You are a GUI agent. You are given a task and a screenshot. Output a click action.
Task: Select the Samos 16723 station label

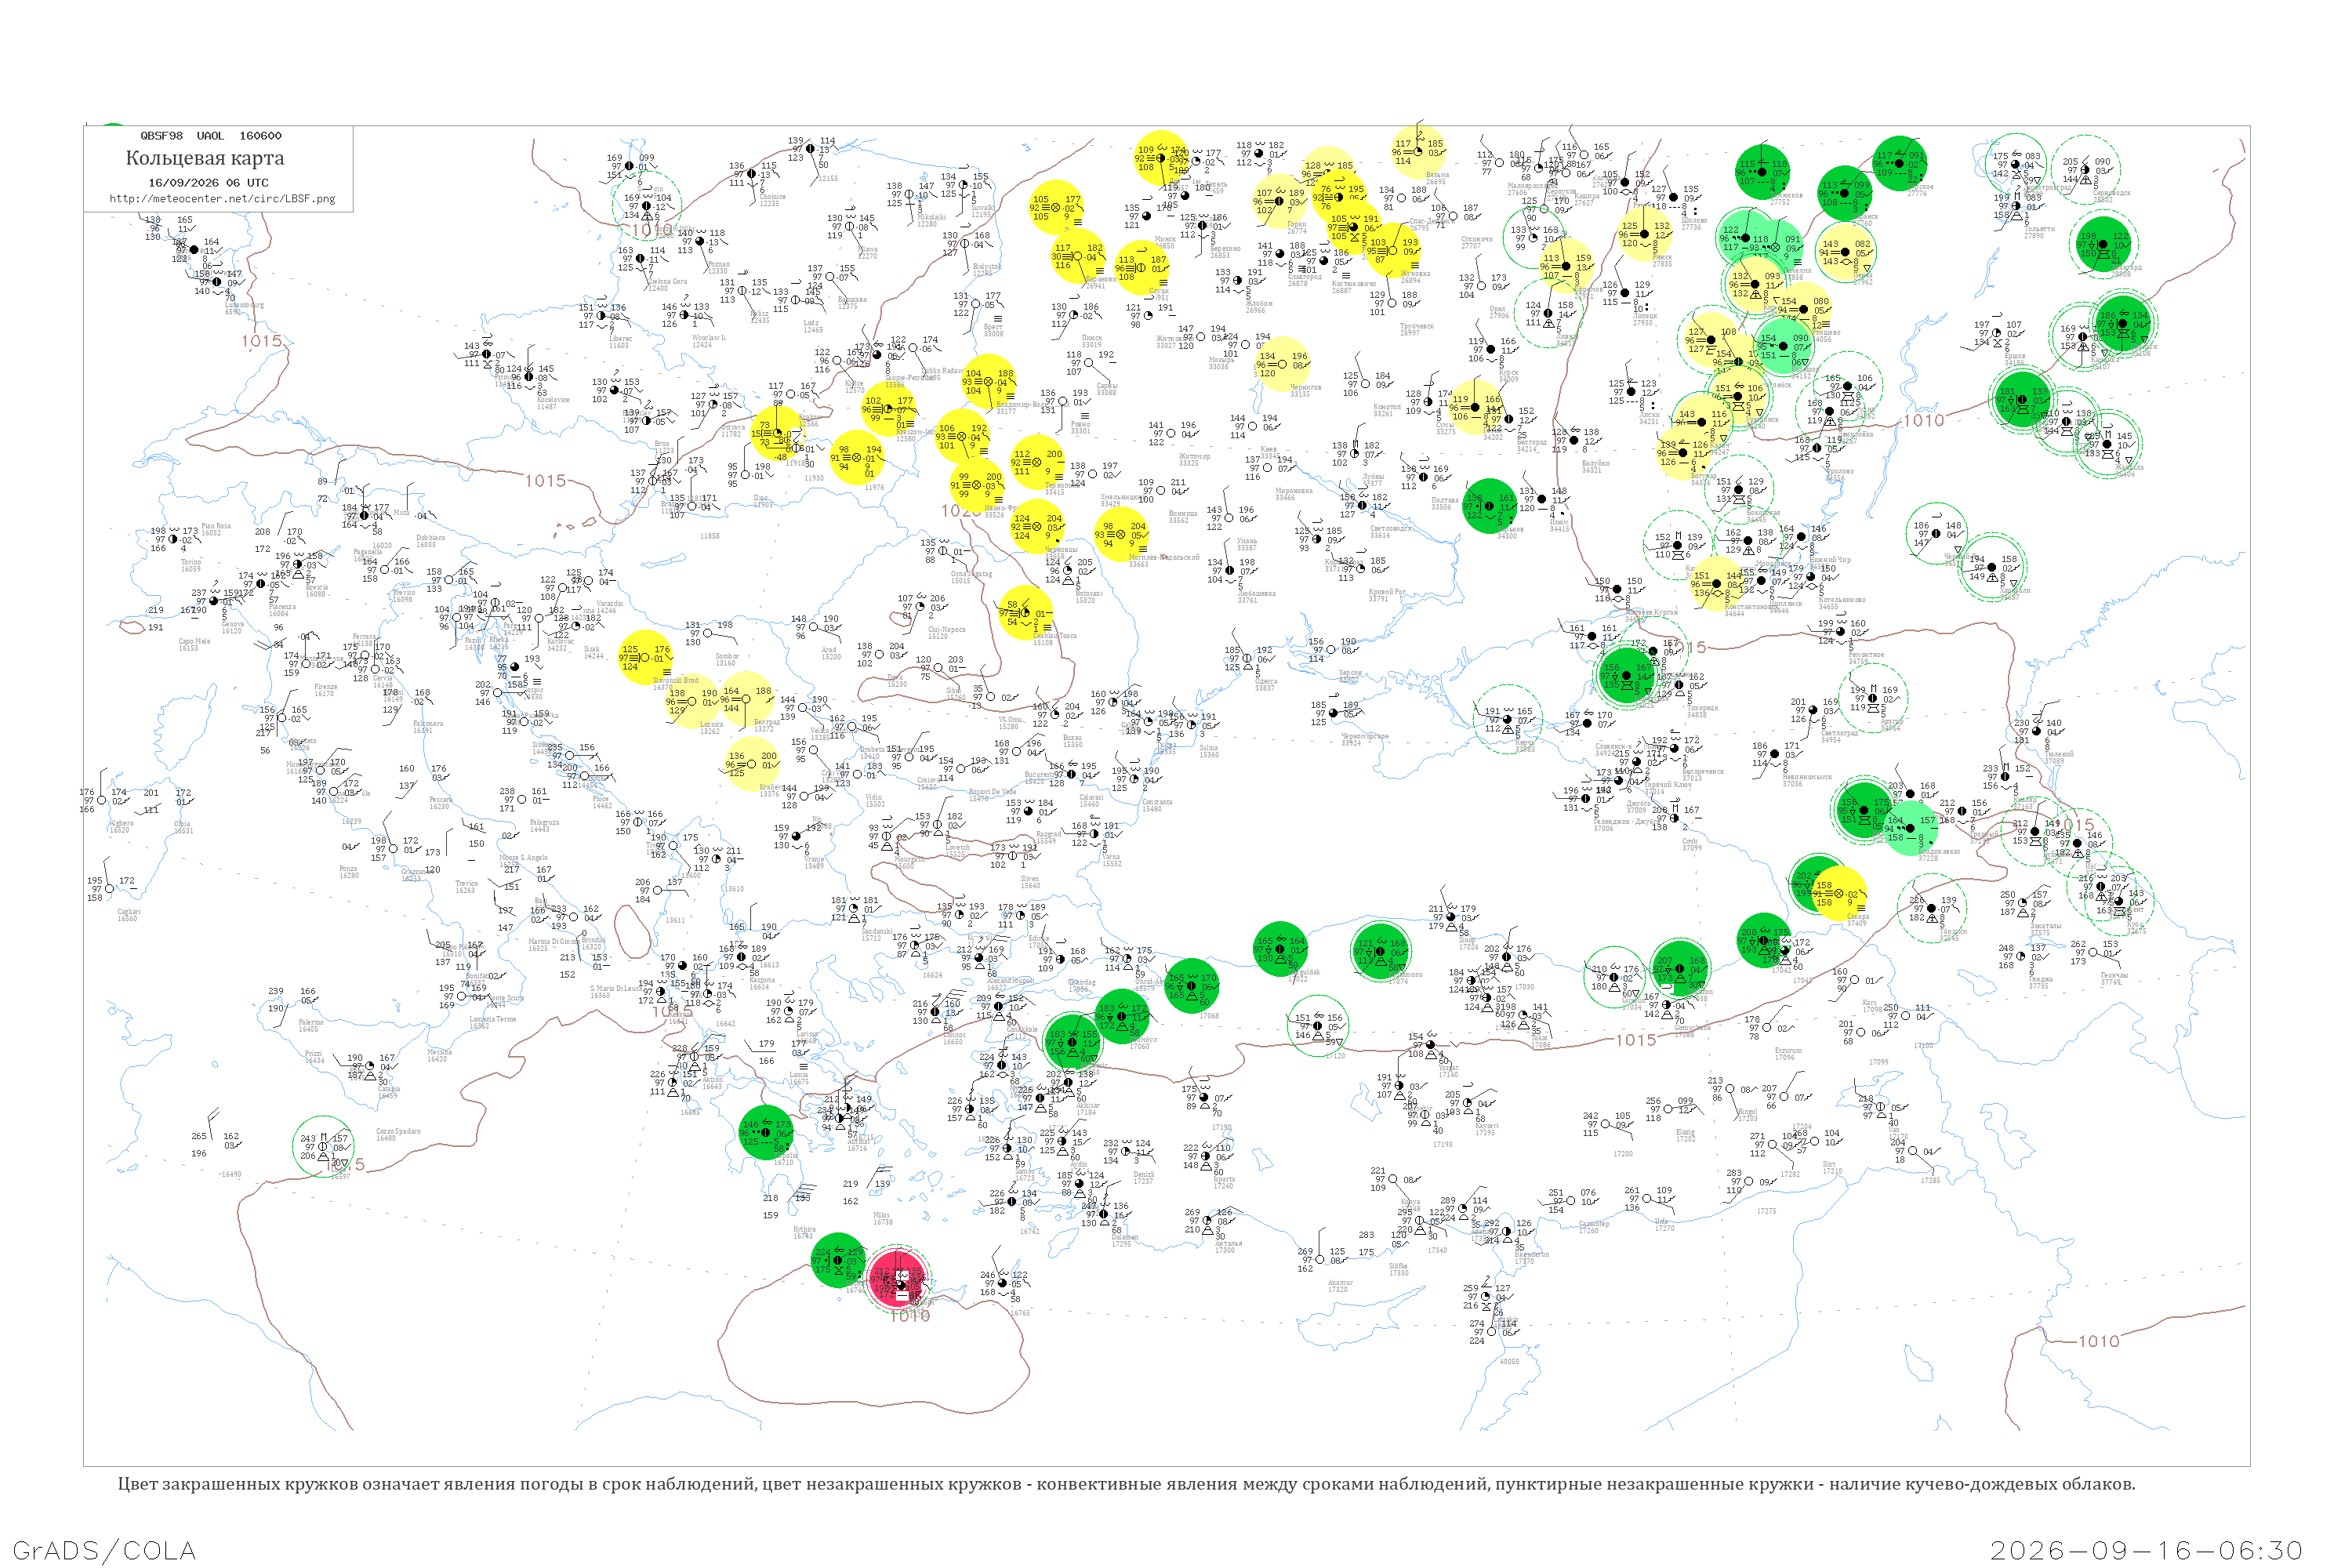(x=1026, y=1175)
